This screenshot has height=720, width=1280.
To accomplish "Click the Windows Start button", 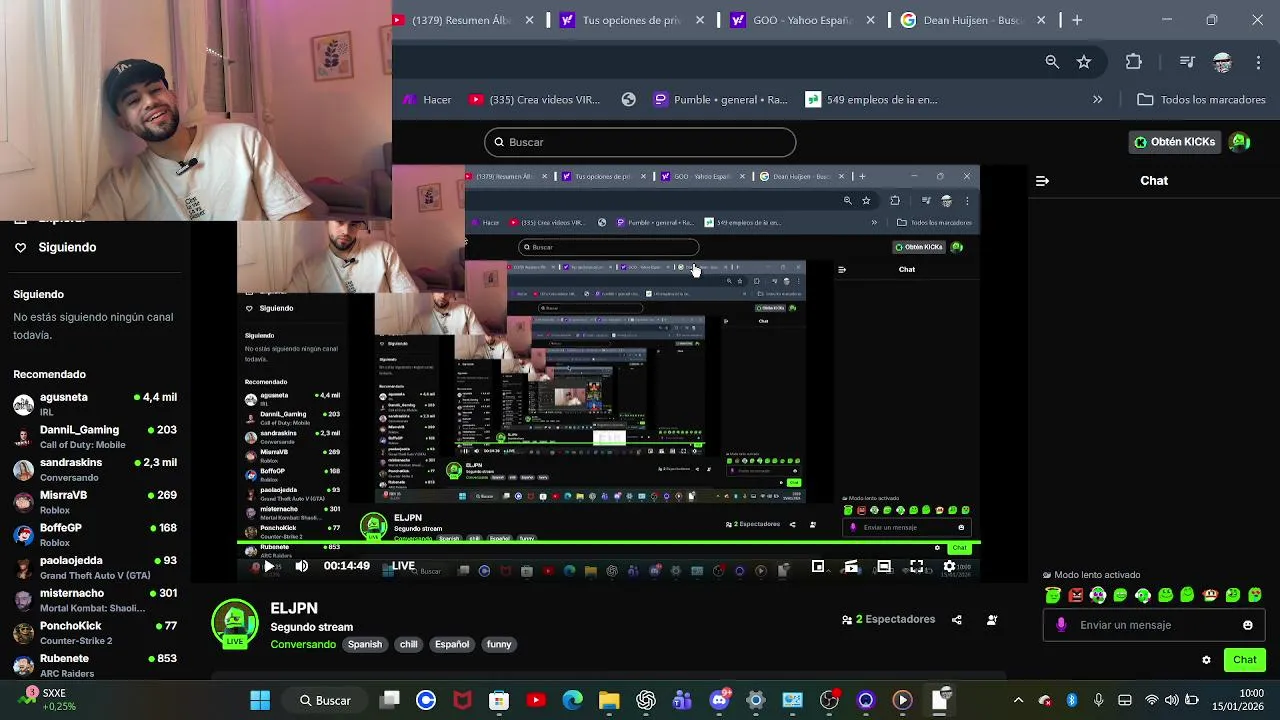I will [x=260, y=701].
